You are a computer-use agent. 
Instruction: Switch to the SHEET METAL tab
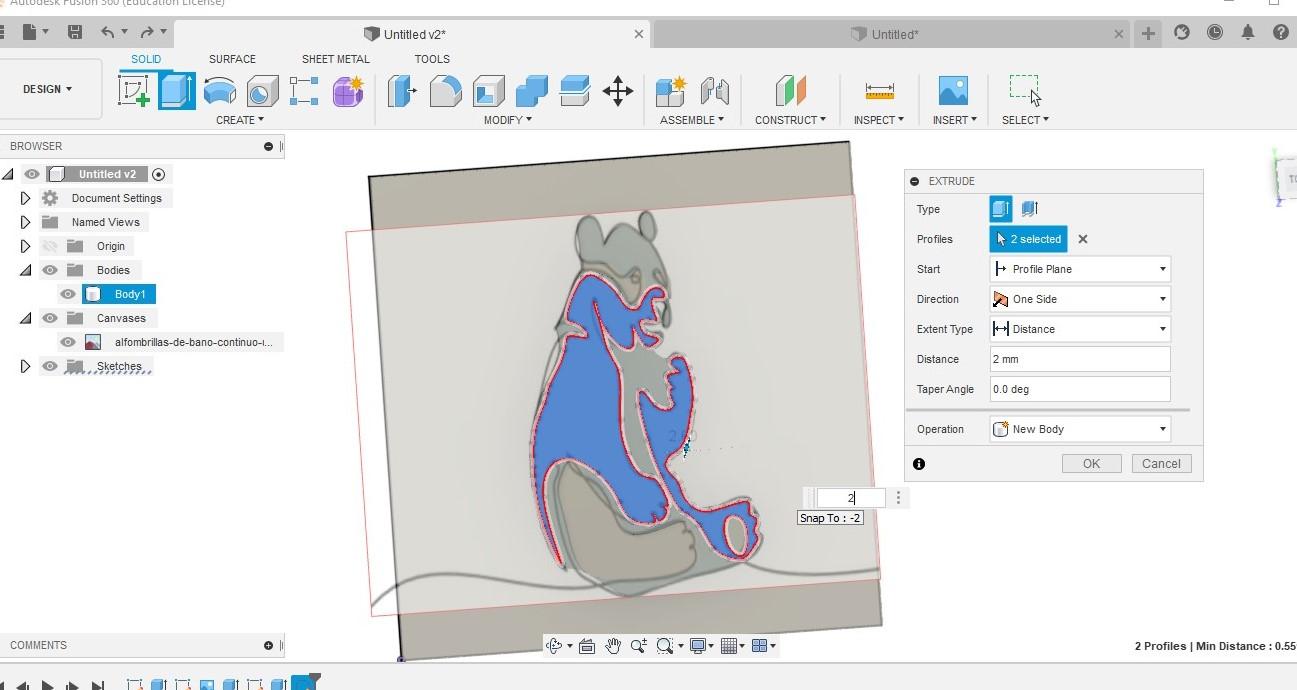pos(336,59)
